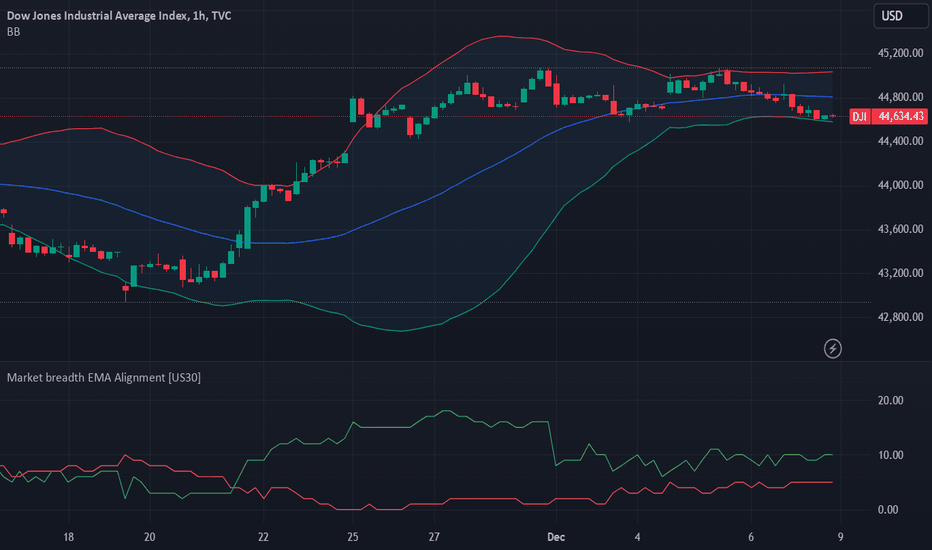Click the 44,800.00 price axis label
932x550 pixels.
click(x=900, y=97)
